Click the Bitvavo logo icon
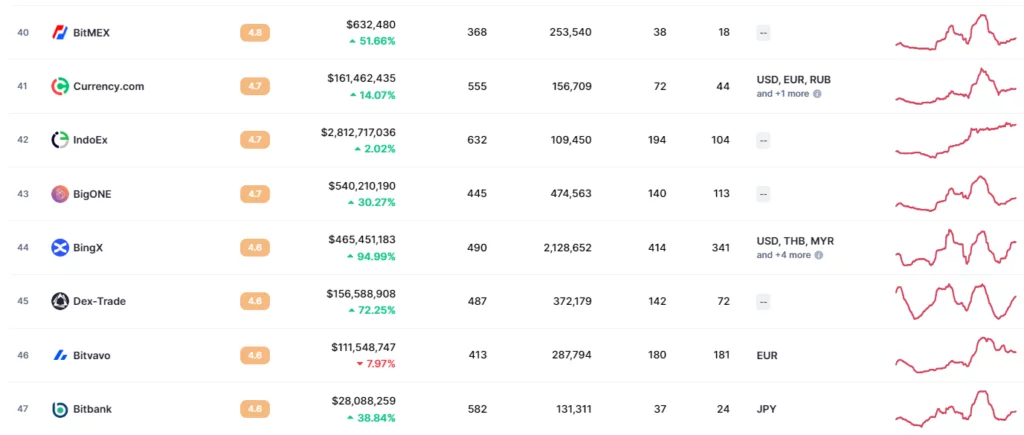 60,355
